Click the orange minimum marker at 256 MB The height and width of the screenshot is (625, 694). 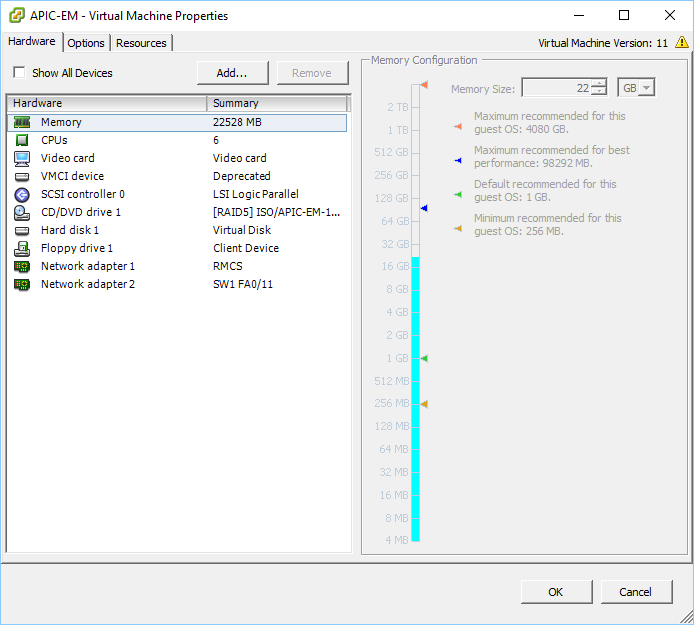[x=424, y=404]
